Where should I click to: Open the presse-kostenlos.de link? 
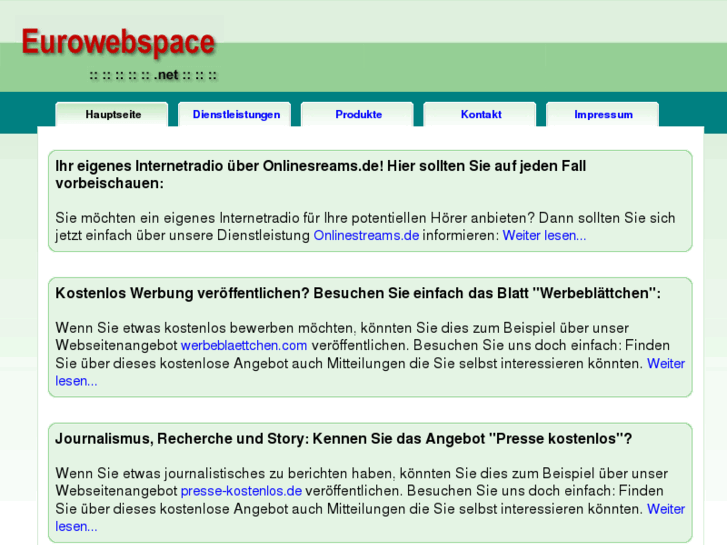(241, 491)
